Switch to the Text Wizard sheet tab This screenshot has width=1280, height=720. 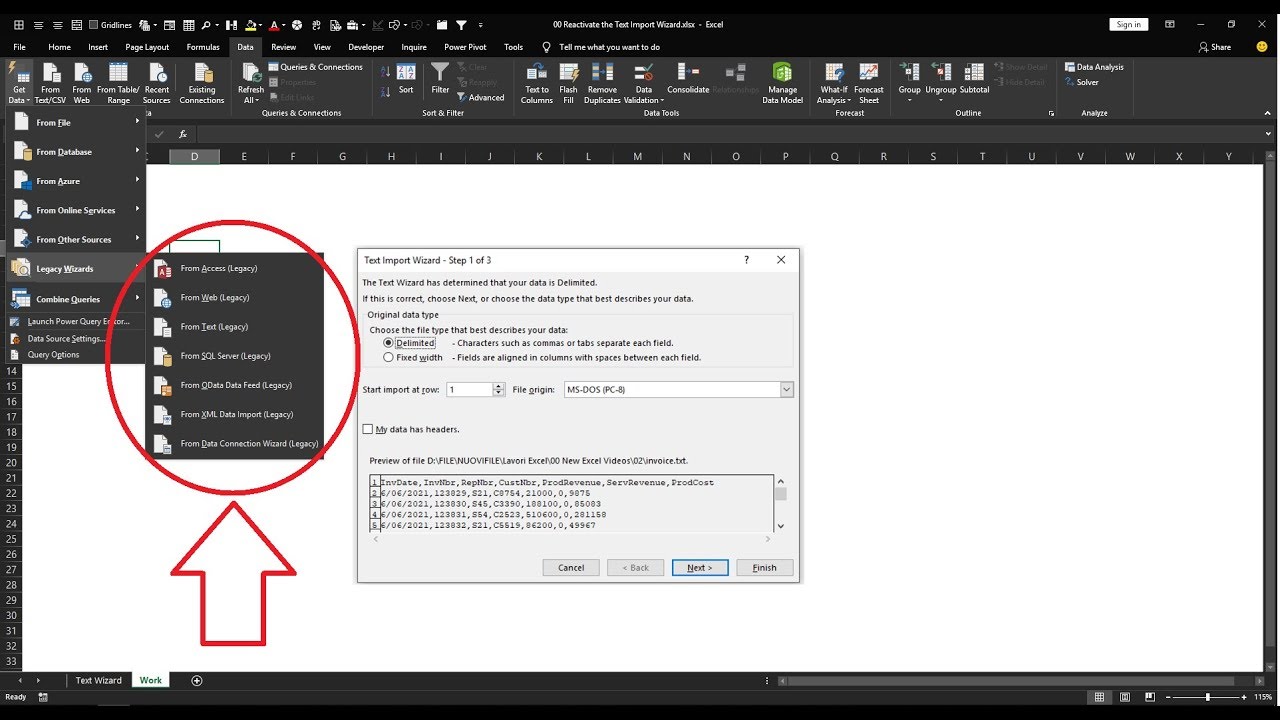pos(98,681)
